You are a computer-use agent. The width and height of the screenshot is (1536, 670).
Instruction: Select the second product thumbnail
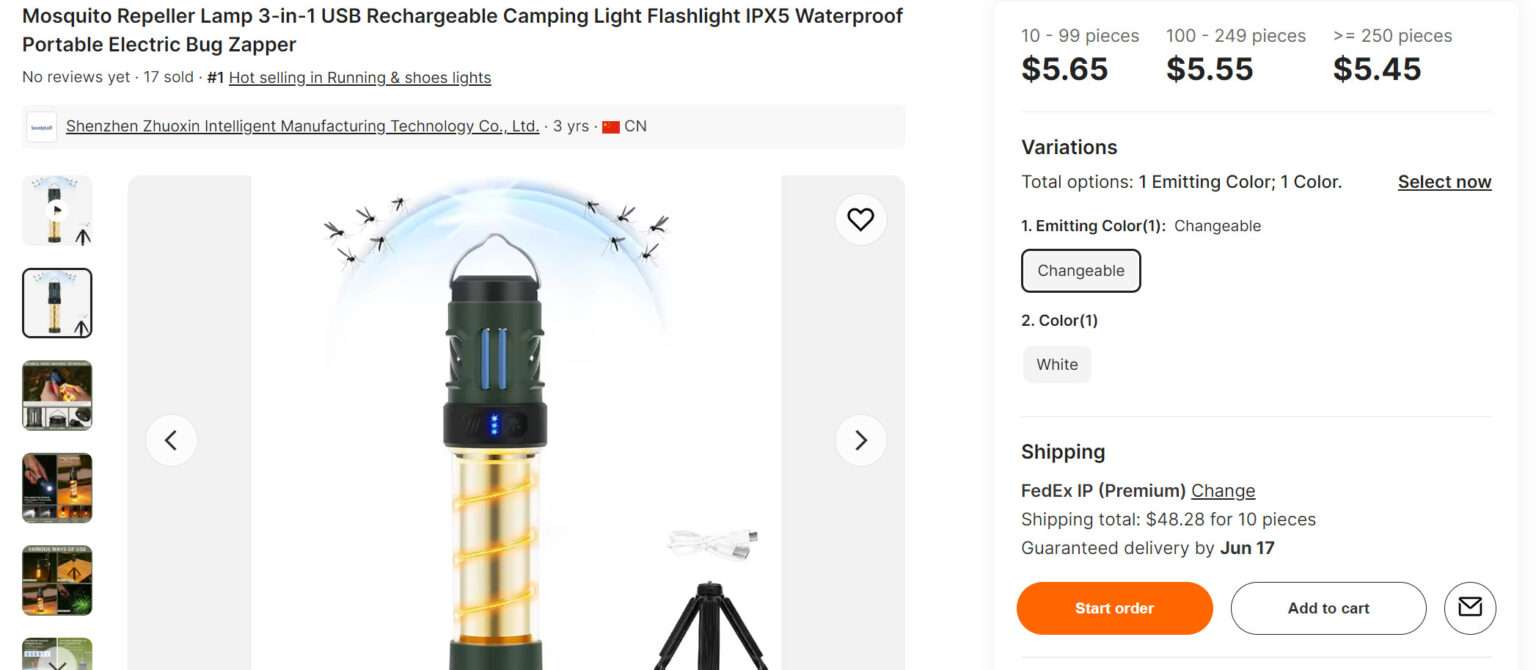click(x=57, y=302)
